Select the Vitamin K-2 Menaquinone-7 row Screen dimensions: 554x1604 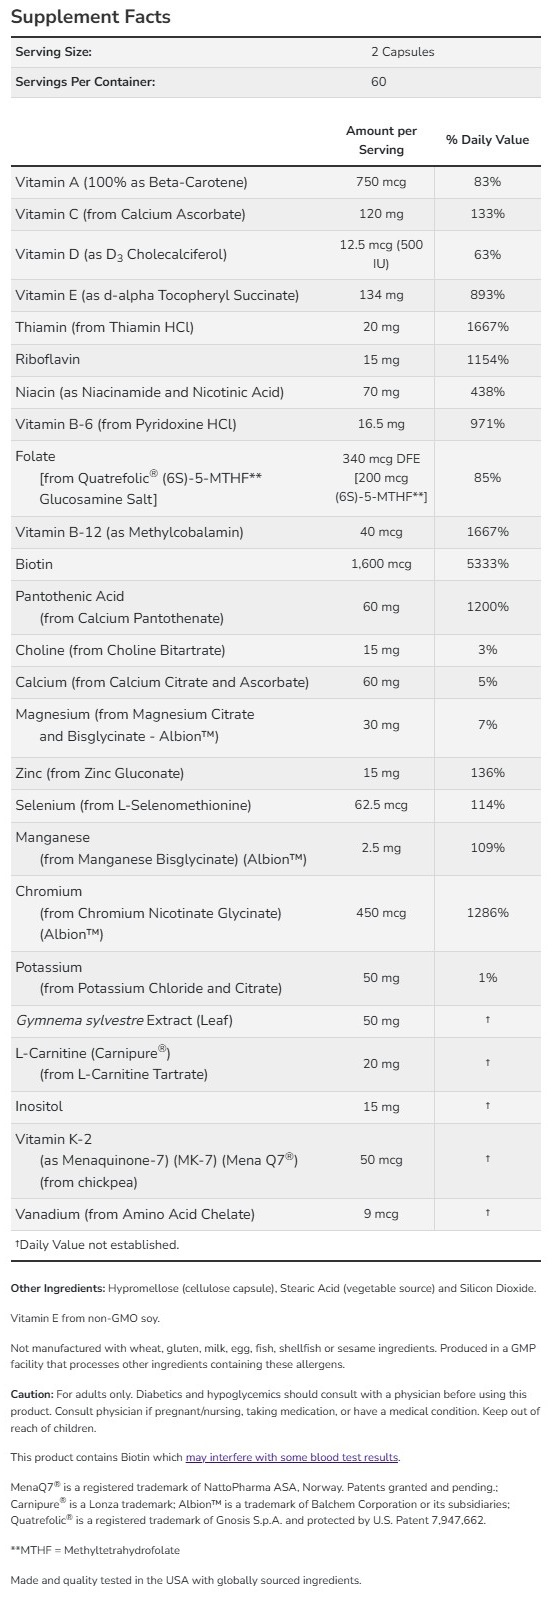click(276, 1160)
